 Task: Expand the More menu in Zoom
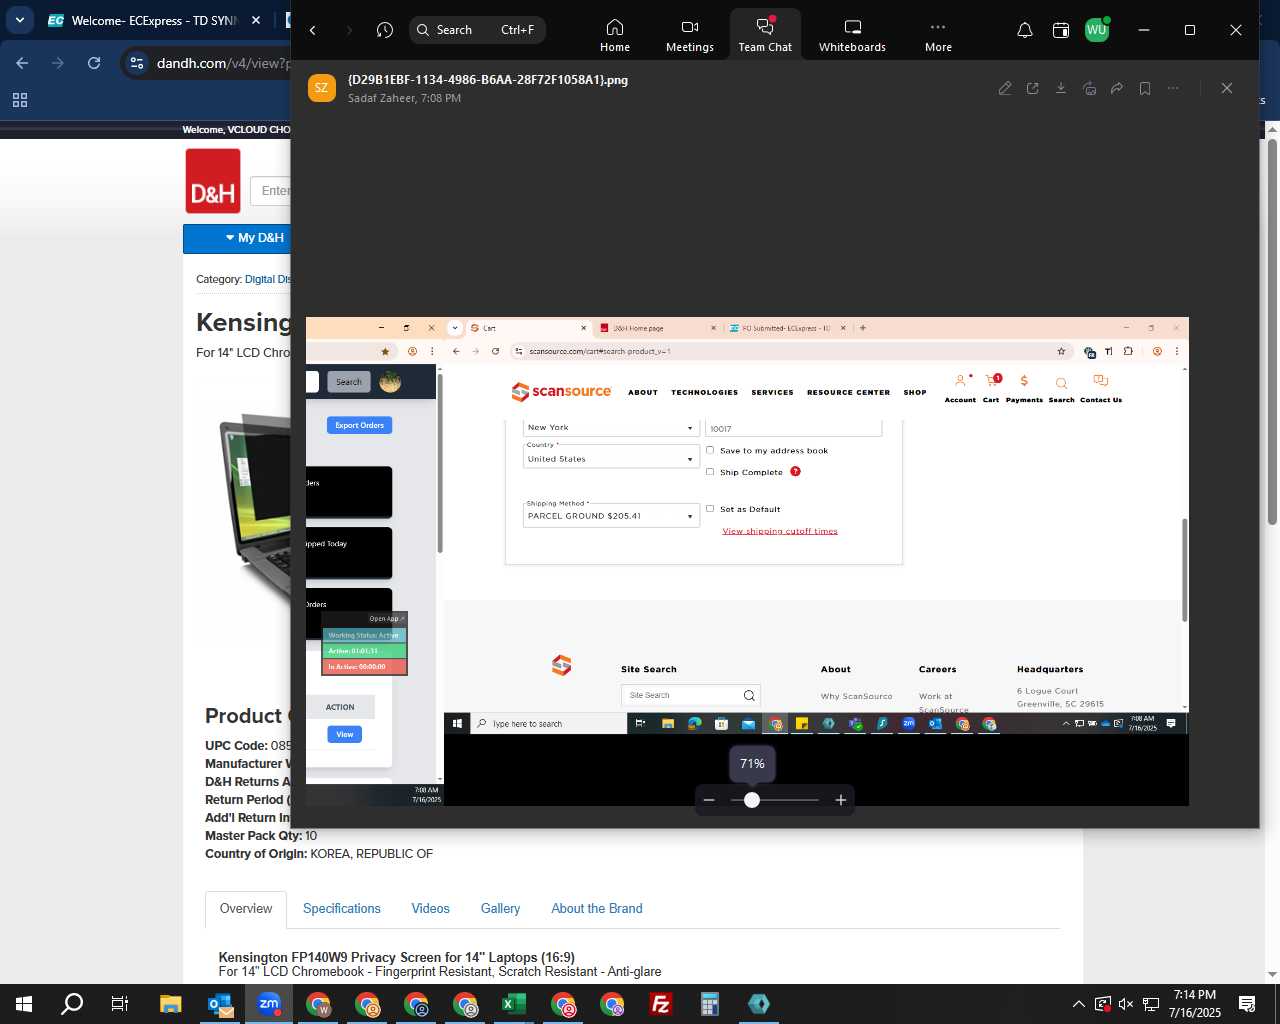(x=938, y=35)
